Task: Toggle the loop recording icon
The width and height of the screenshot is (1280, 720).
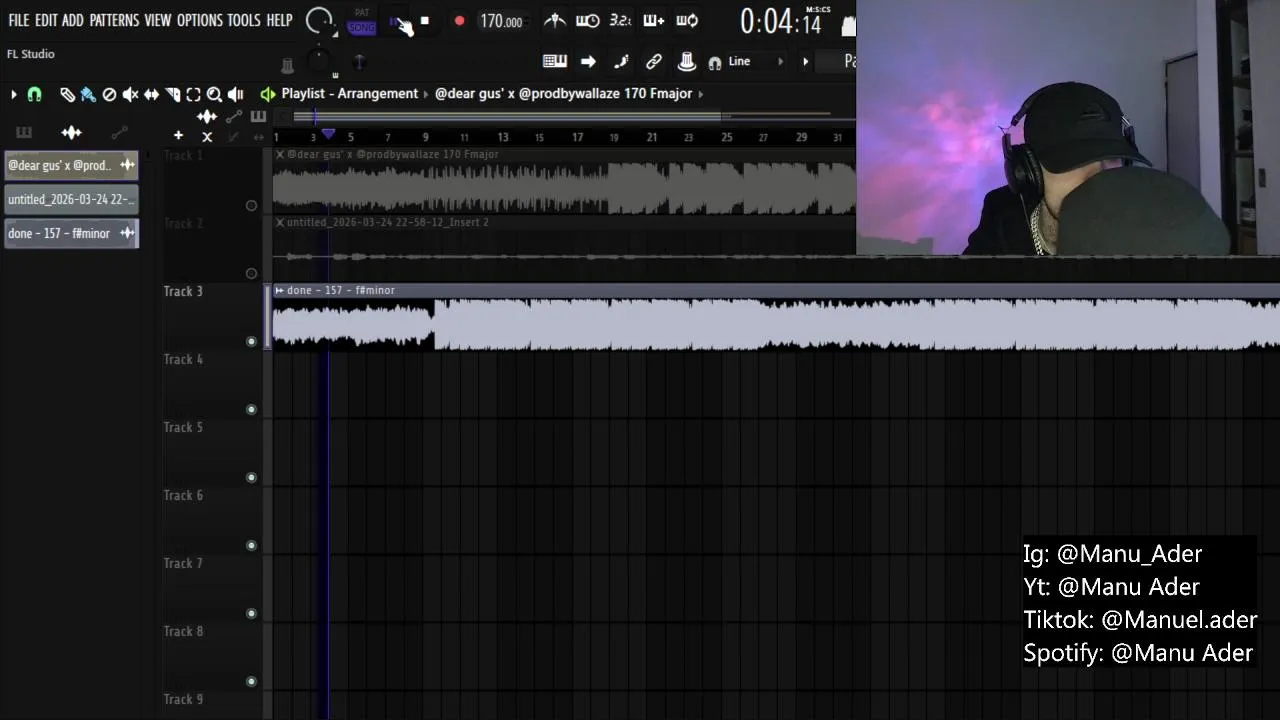Action: point(687,20)
